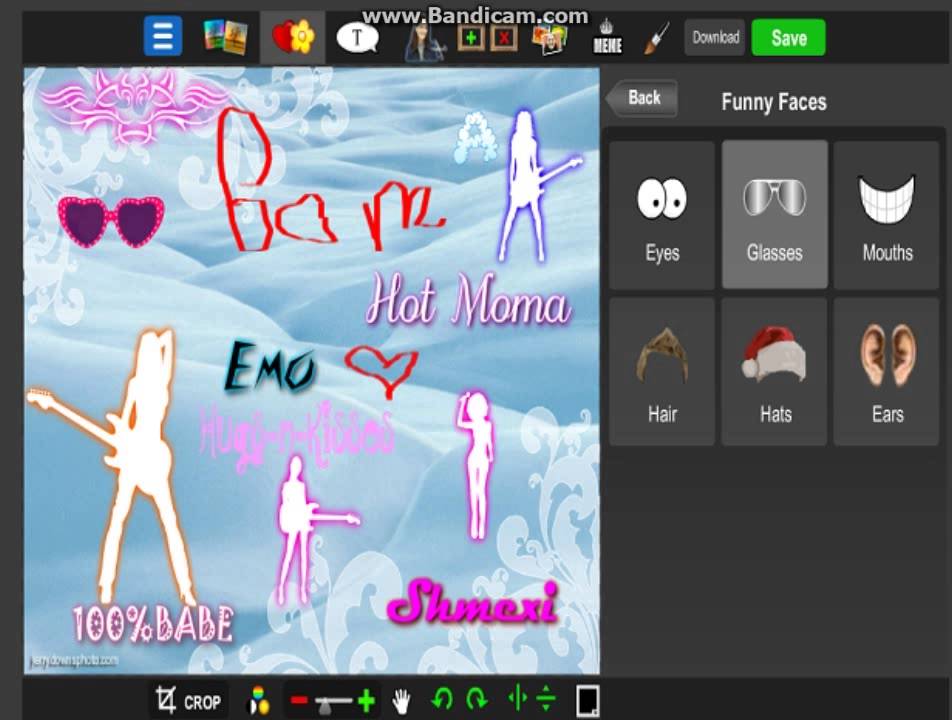Select the '100%BABE' text sticker
Viewport: 952px width, 720px height.
152,624
